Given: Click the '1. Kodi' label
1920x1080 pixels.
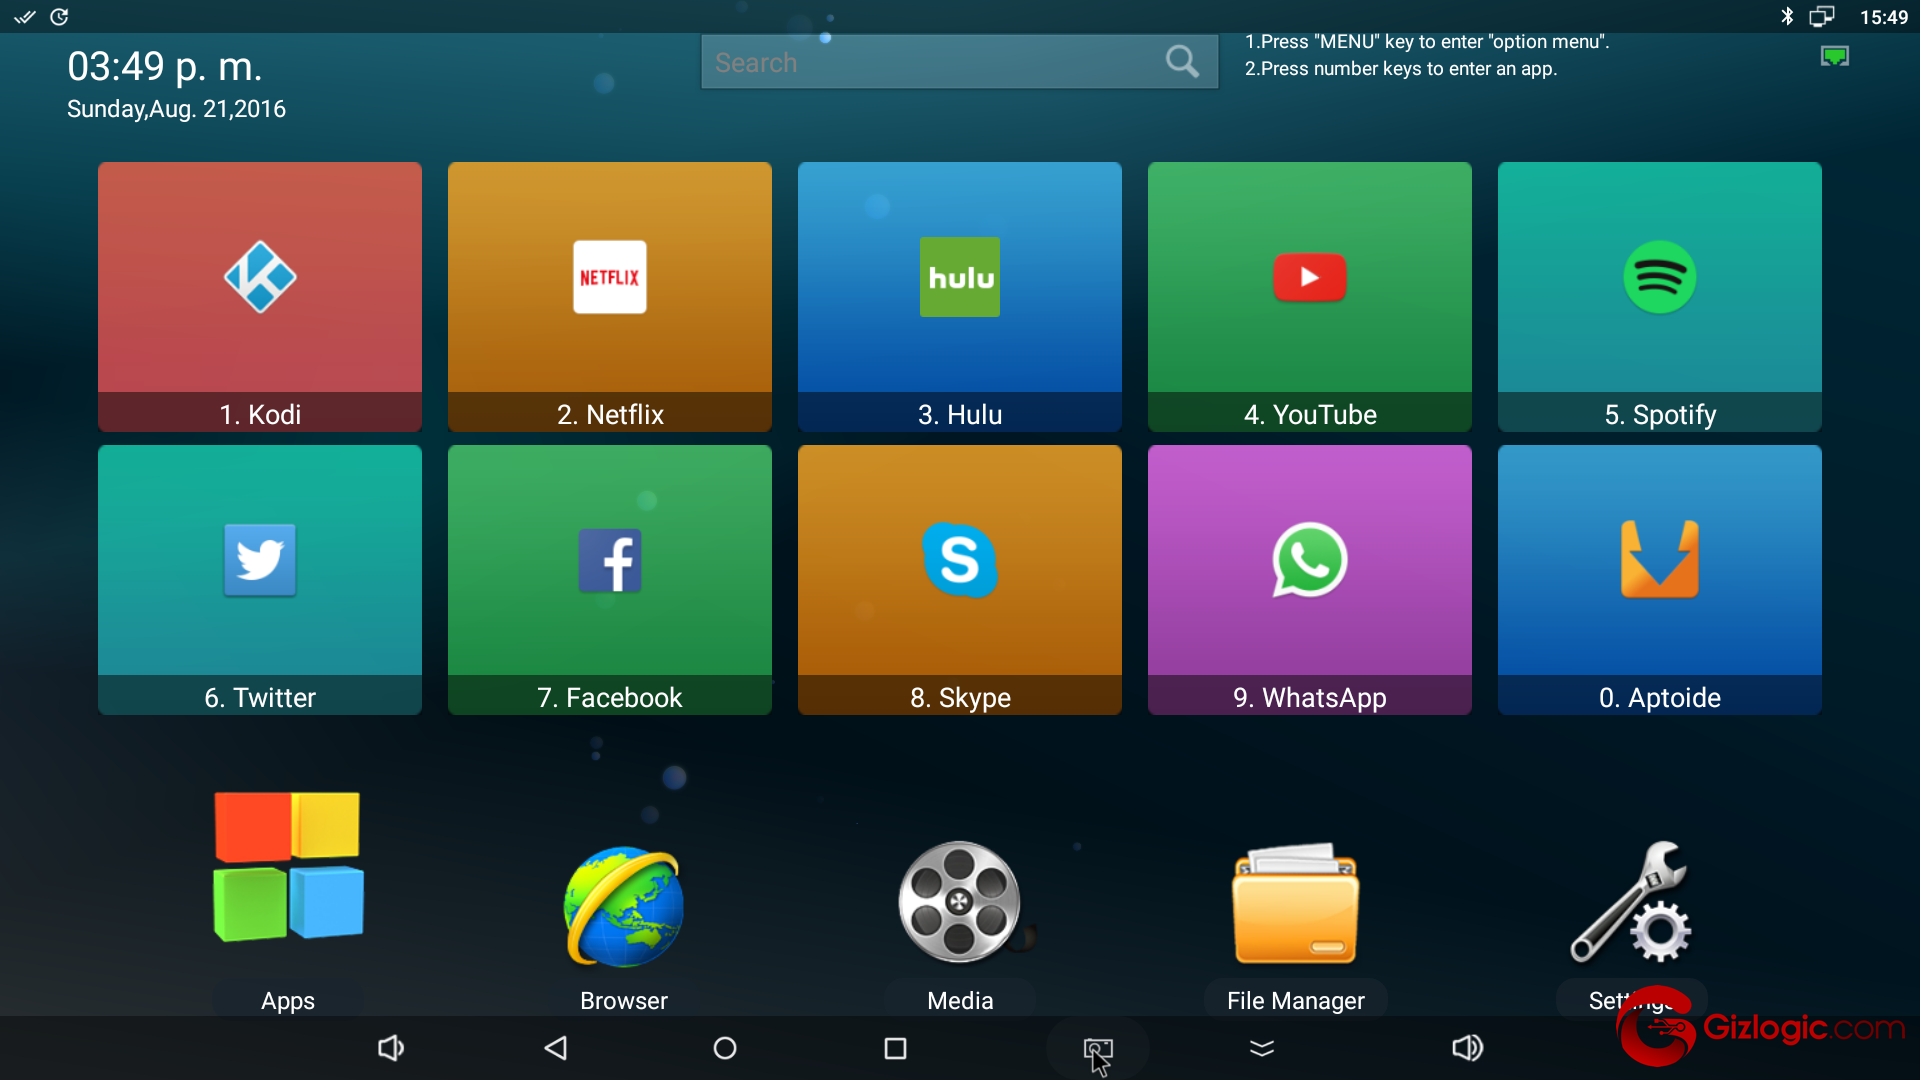Looking at the screenshot, I should 260,414.
